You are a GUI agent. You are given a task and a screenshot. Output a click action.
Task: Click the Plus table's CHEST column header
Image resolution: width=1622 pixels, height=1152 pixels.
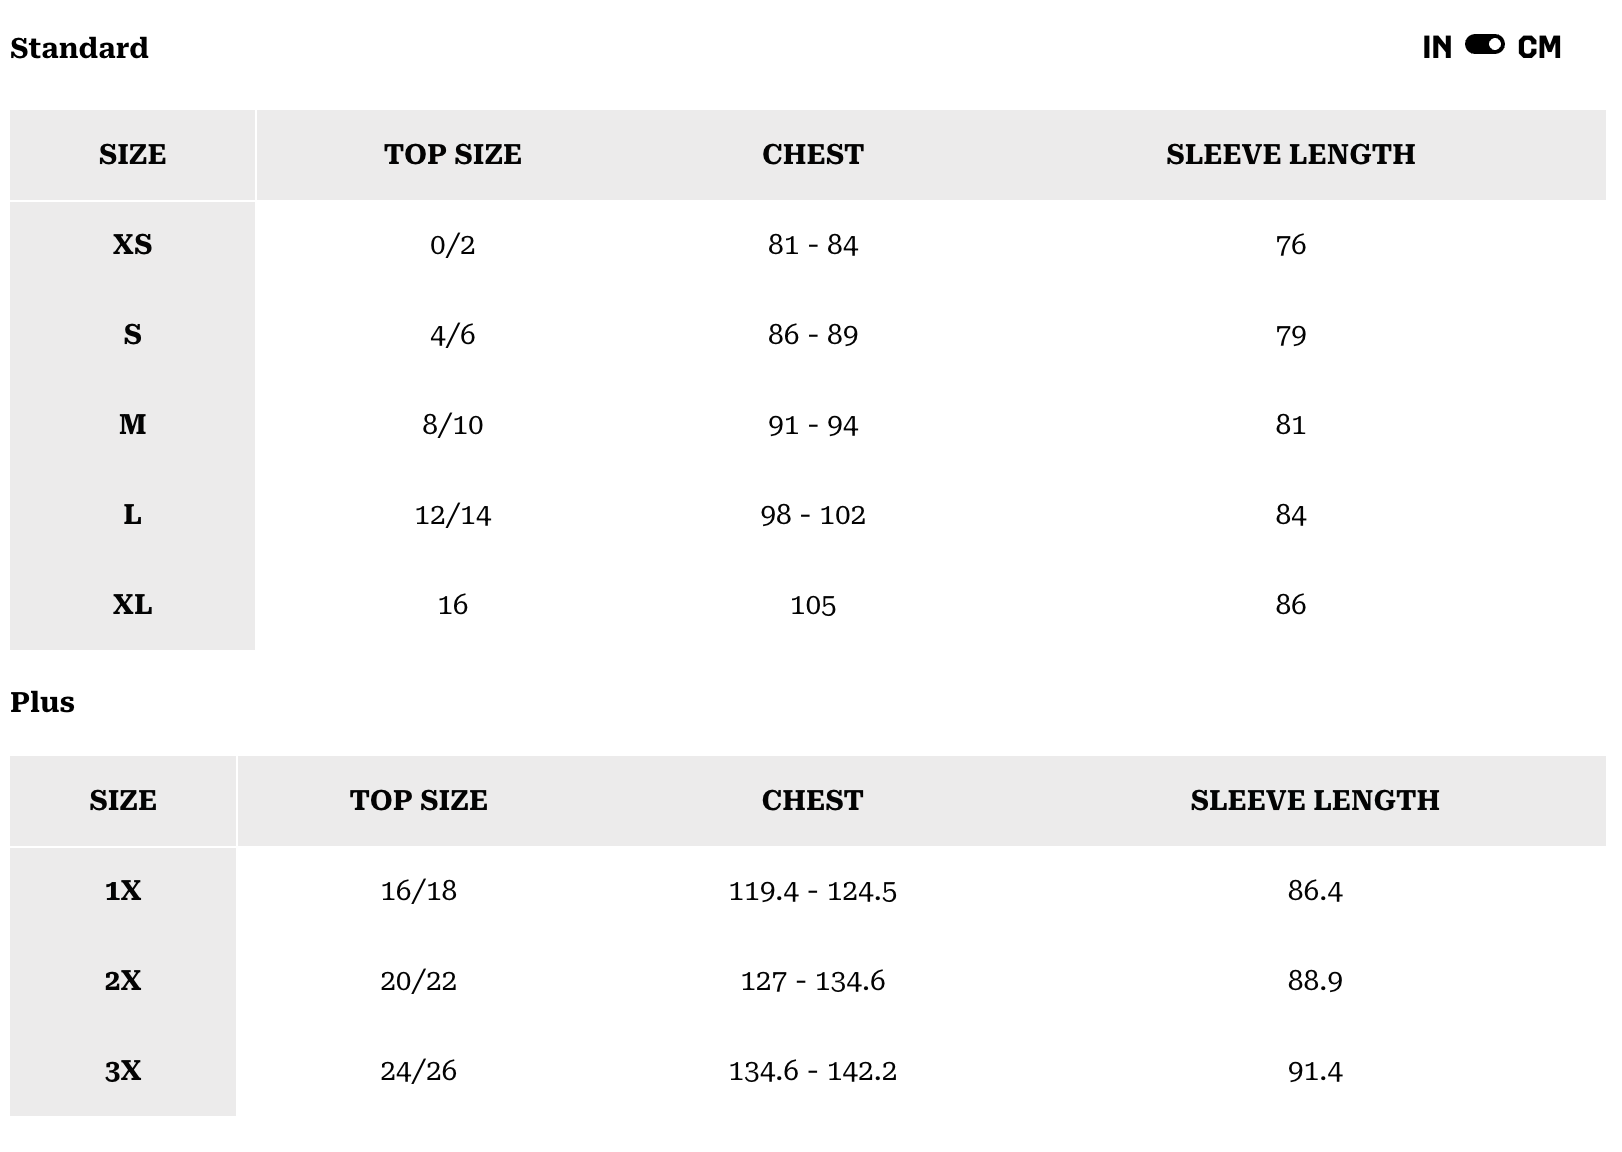[x=812, y=800]
